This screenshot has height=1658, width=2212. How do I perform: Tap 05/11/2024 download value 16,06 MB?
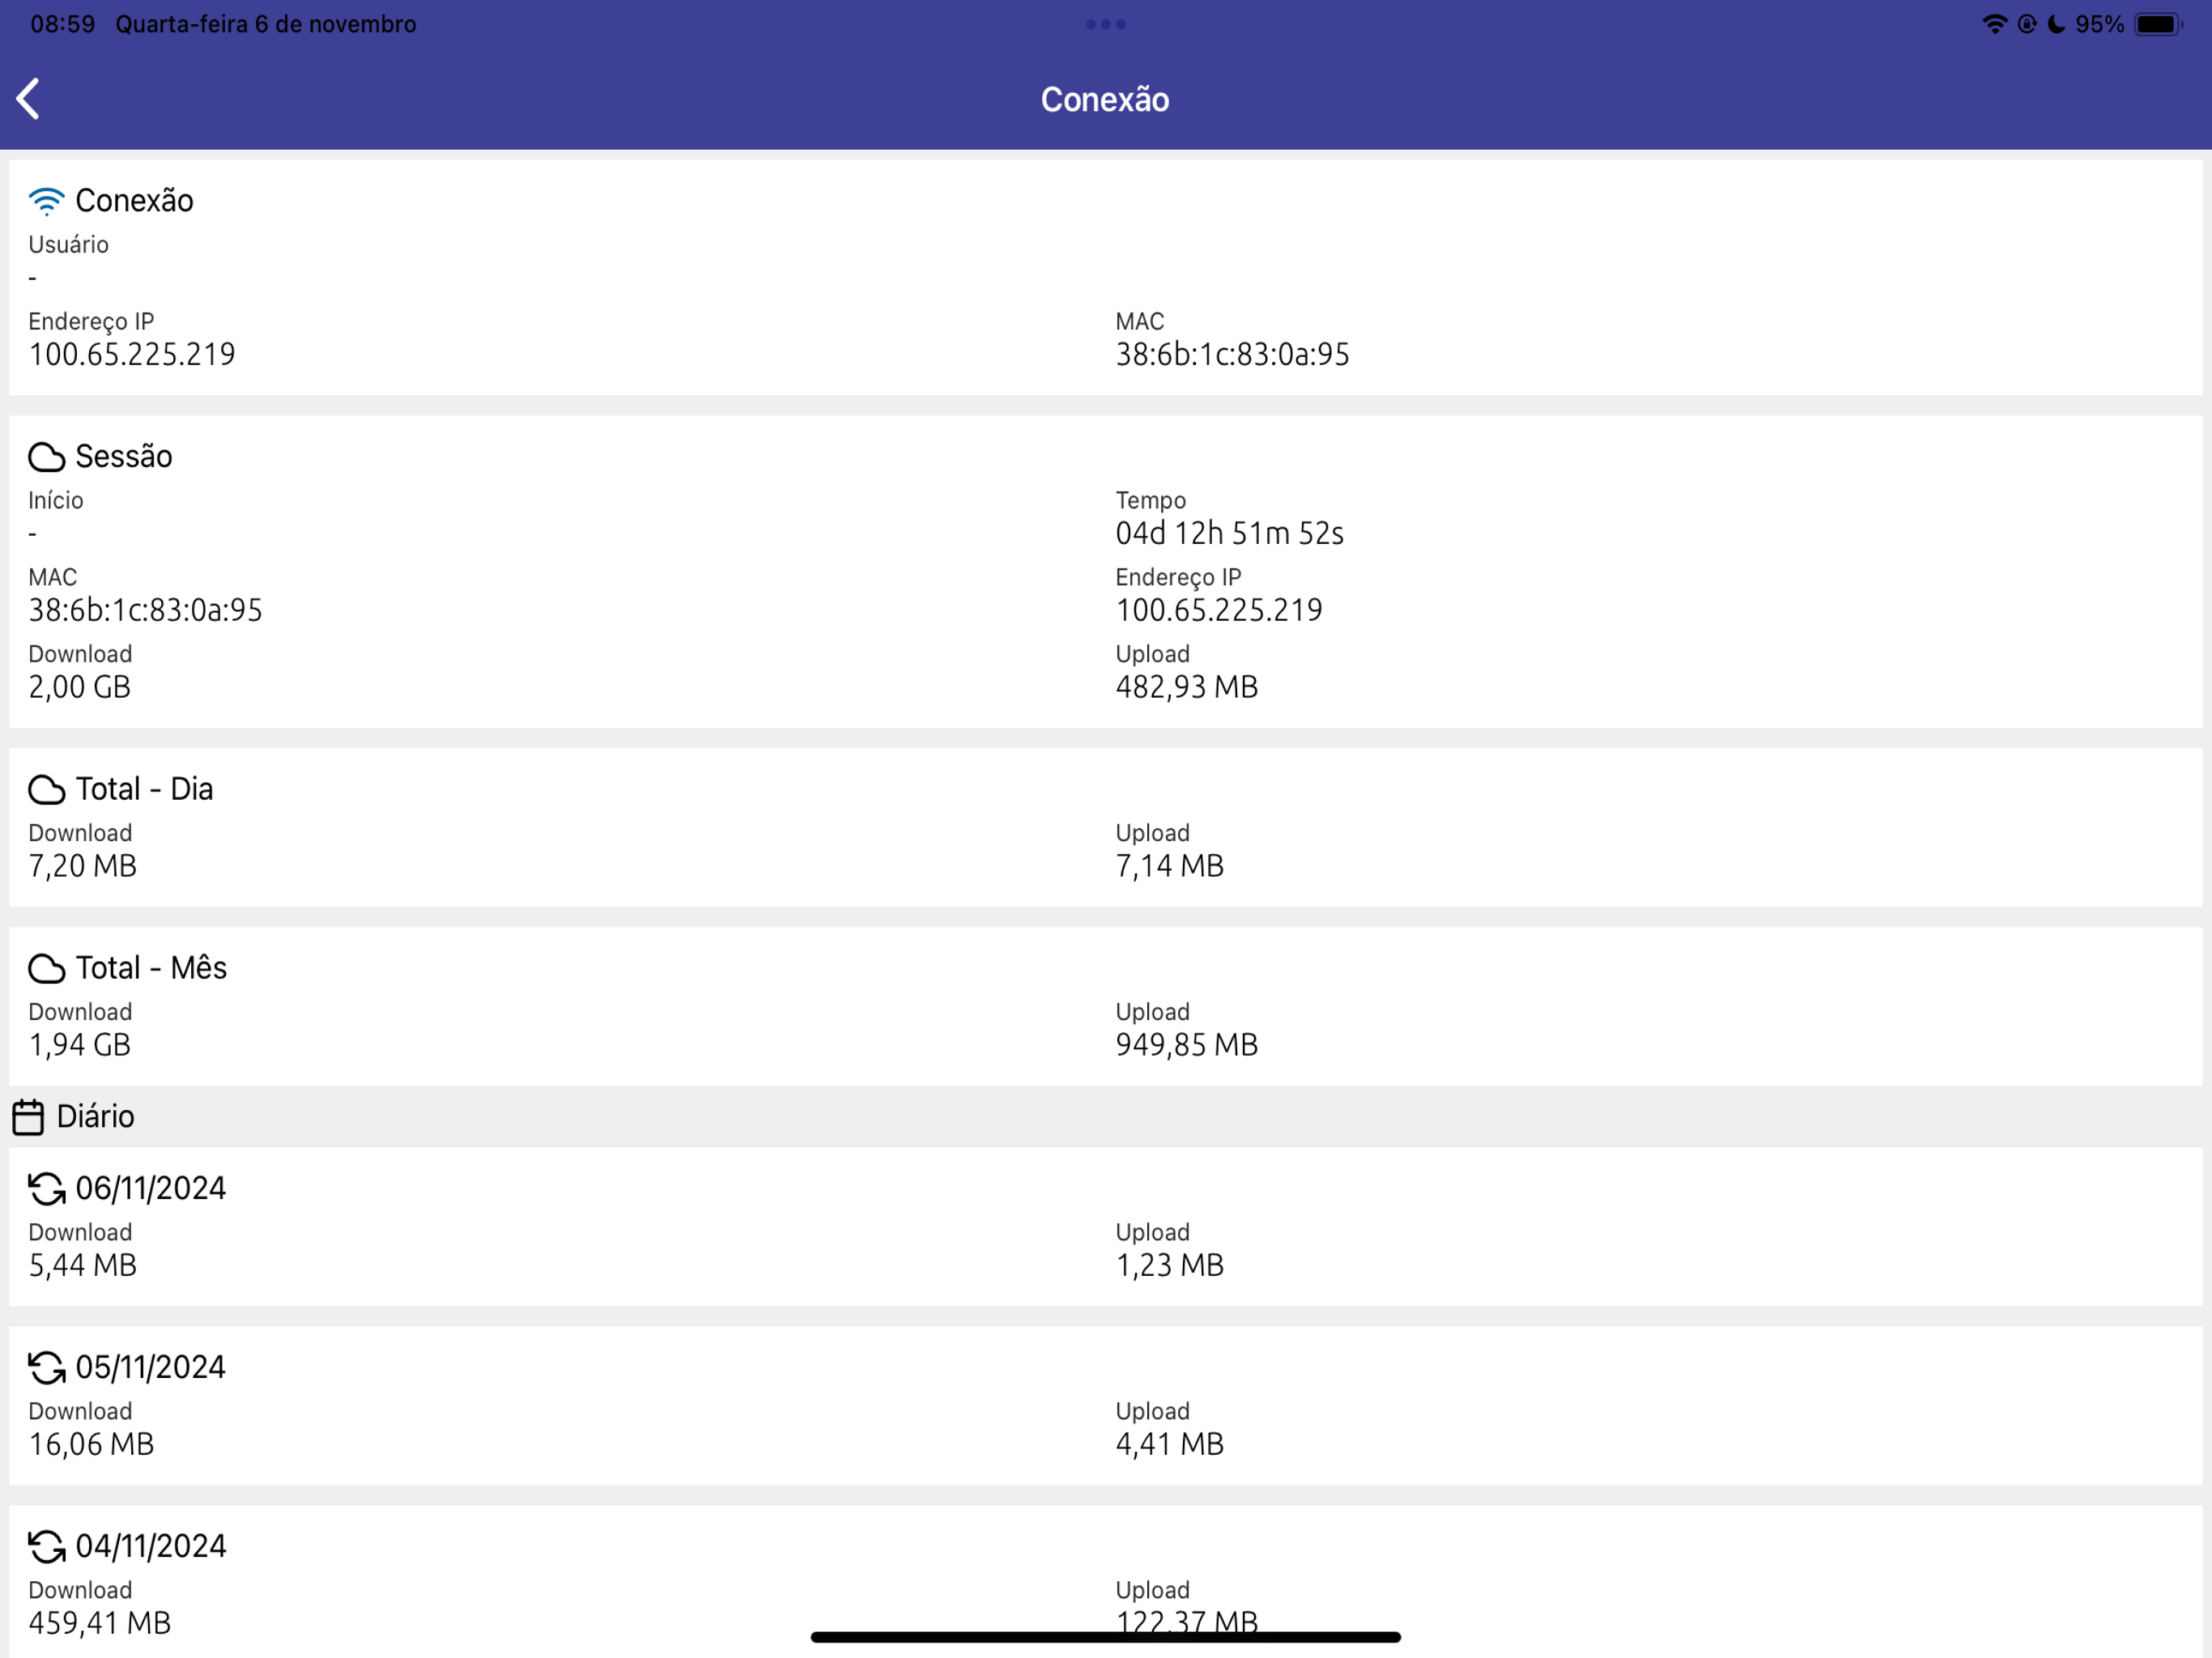click(x=91, y=1444)
